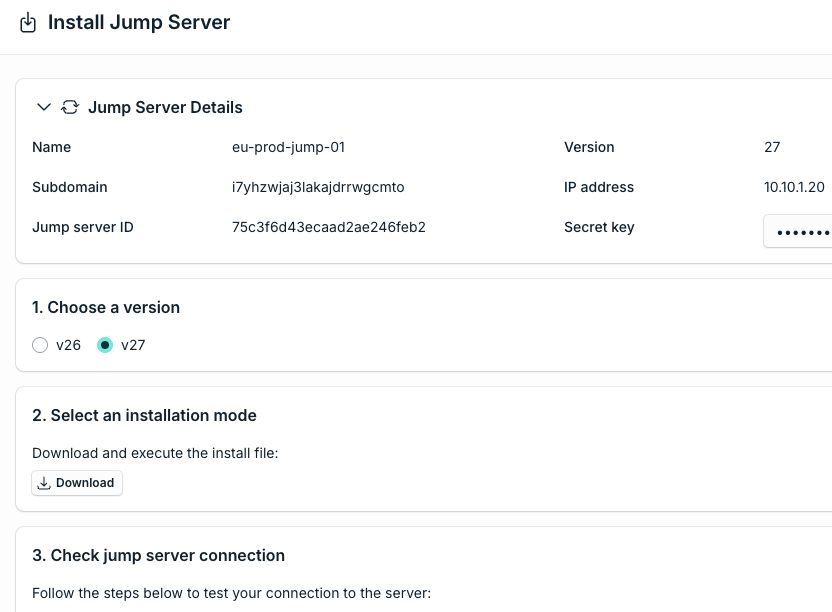Click the Install Jump Server page title
Screen dimensions: 832x612
coord(139,22)
